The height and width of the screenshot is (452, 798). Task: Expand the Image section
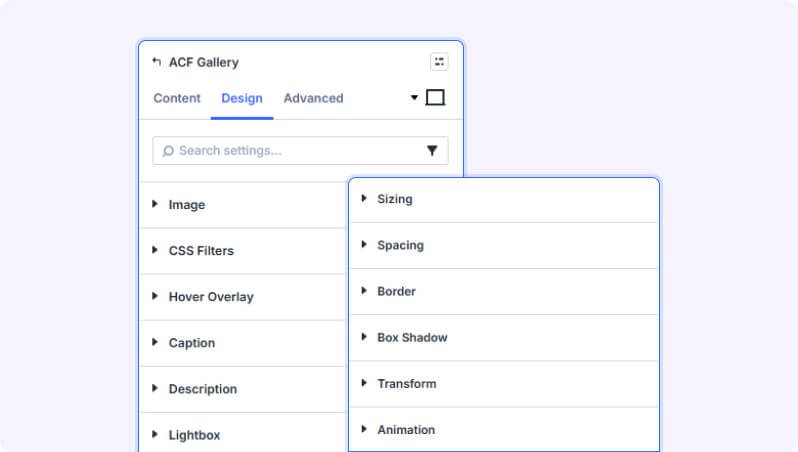pos(243,205)
